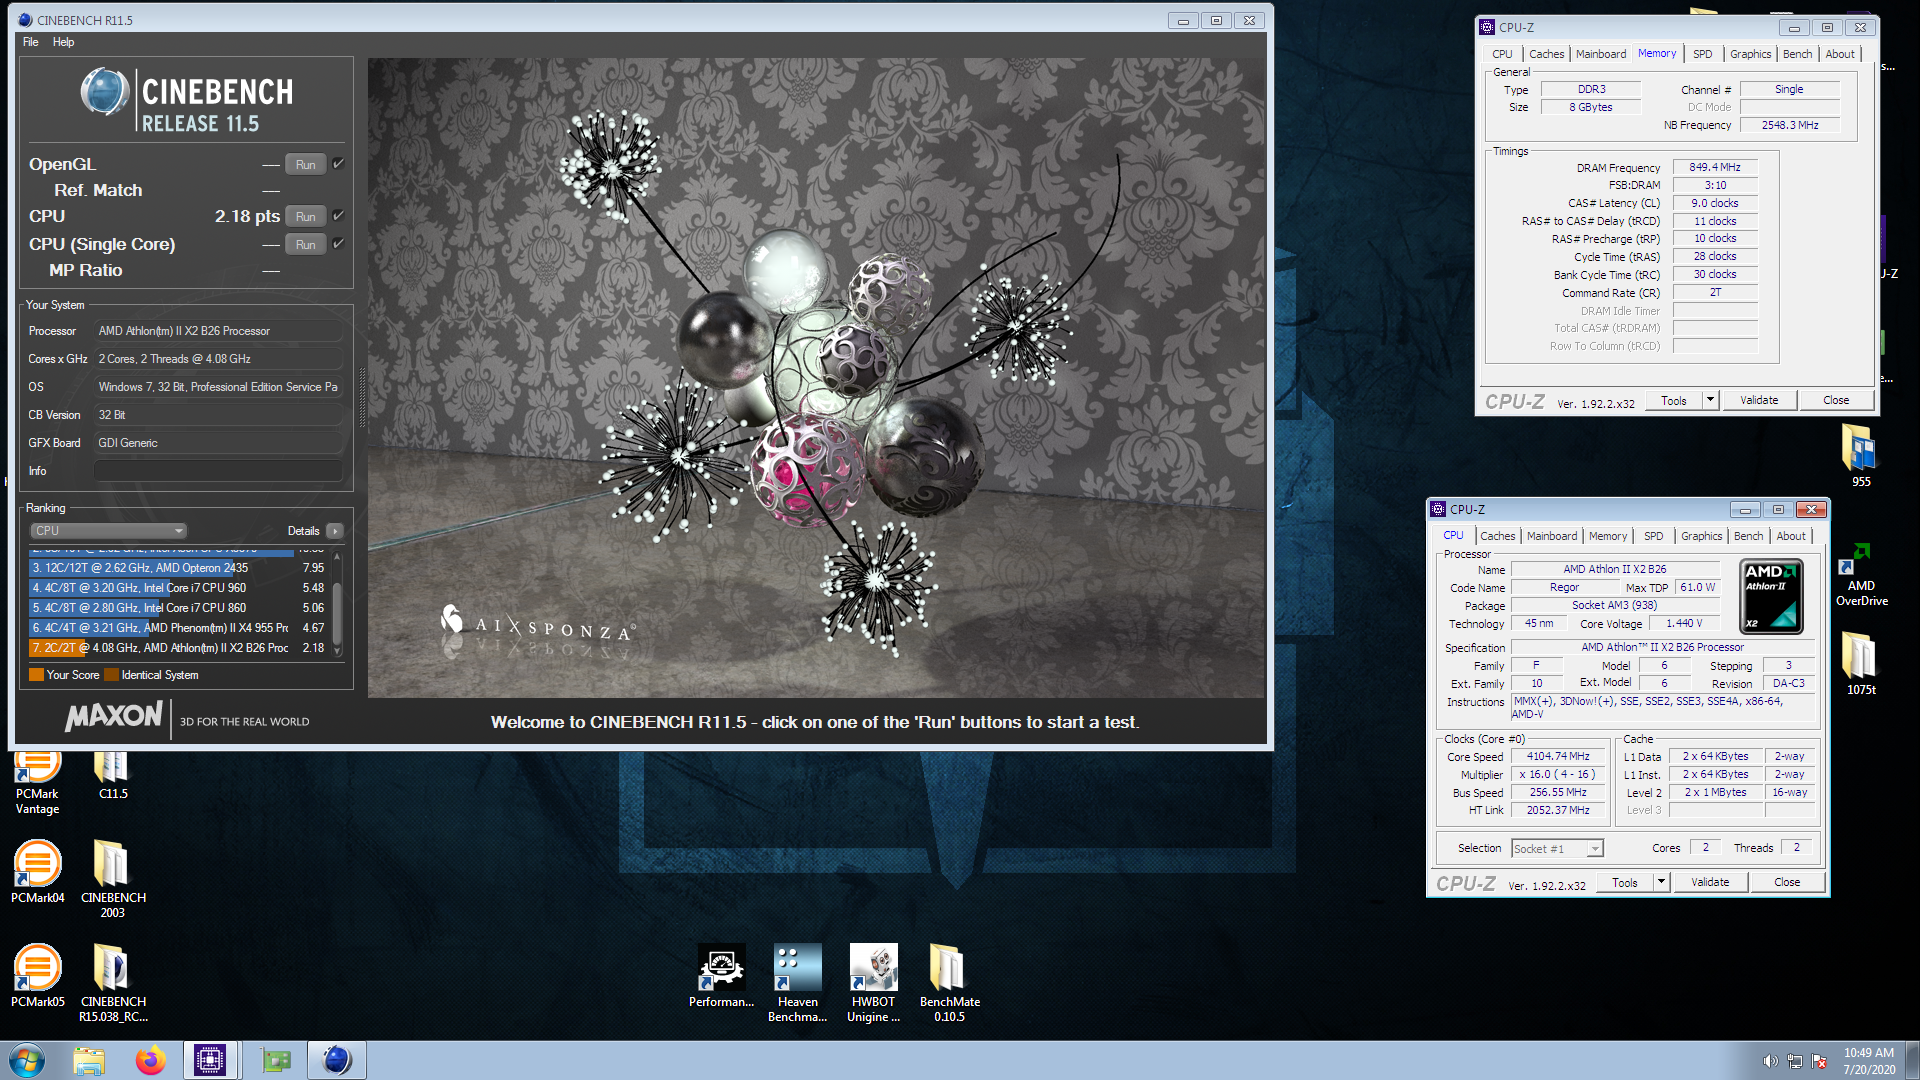
Task: Click the network tray icon
Action: 1795,1061
